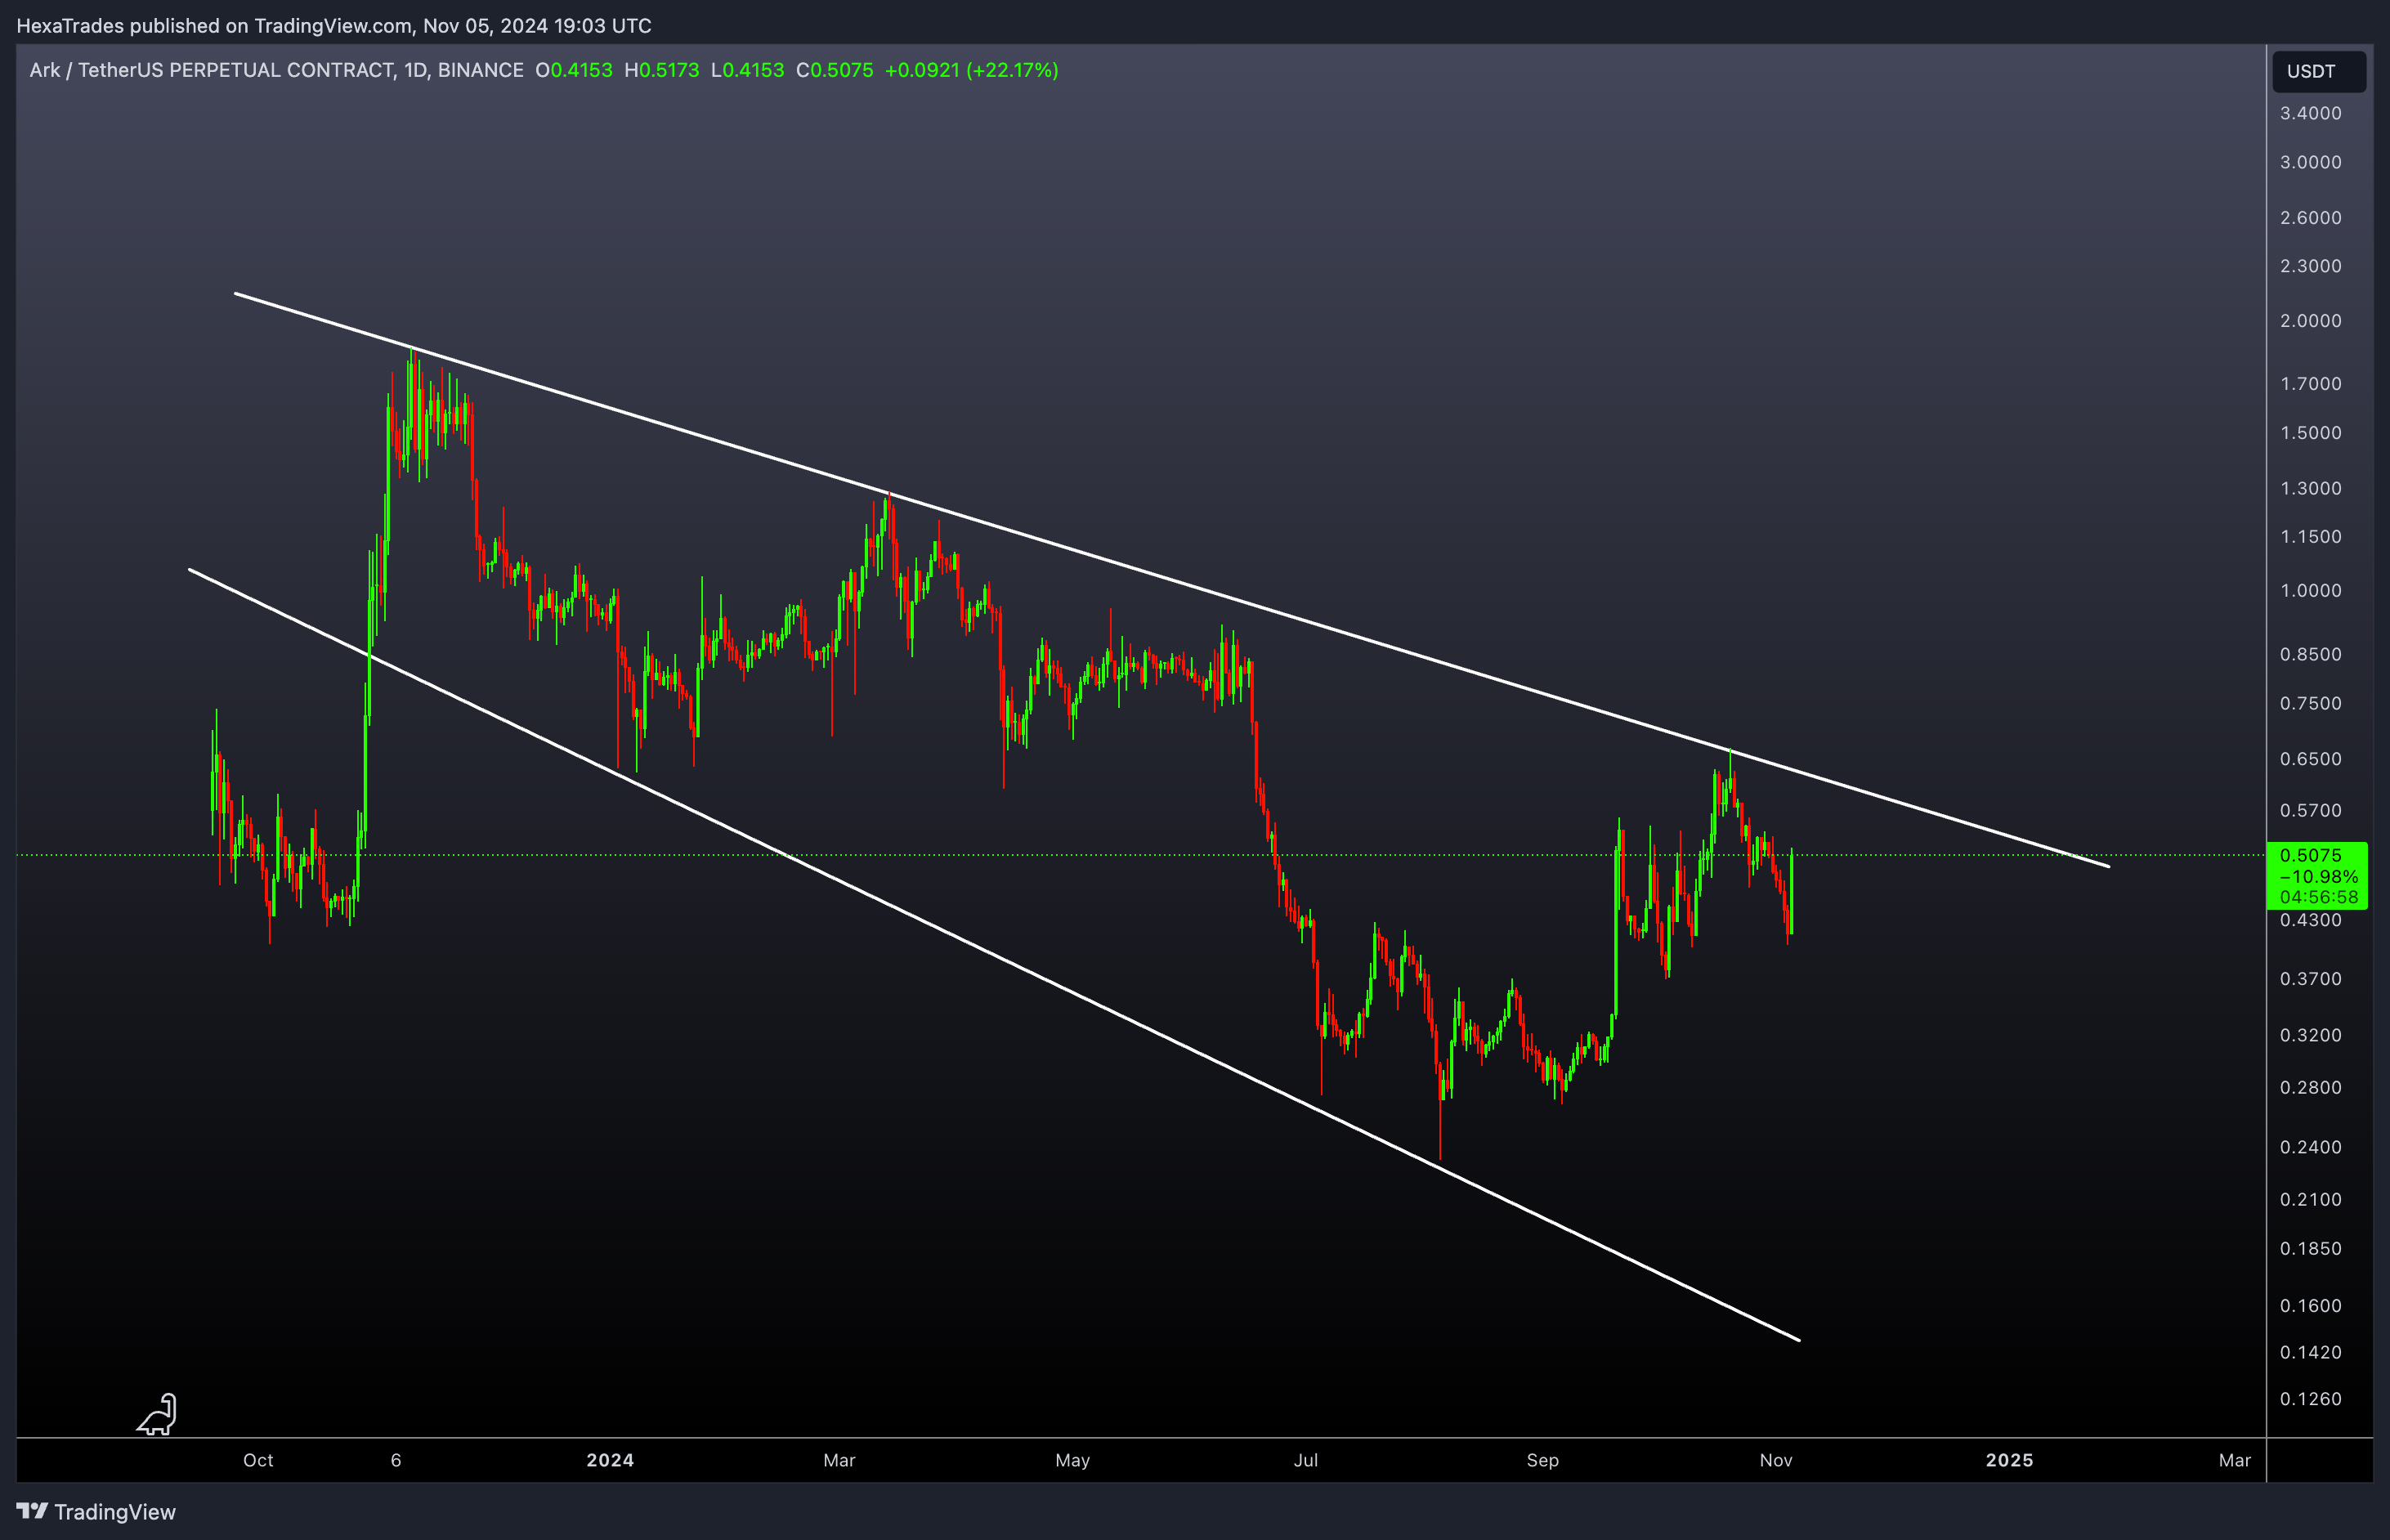Click the 3.0000 price axis label
This screenshot has width=2390, height=1540.
click(x=2310, y=162)
